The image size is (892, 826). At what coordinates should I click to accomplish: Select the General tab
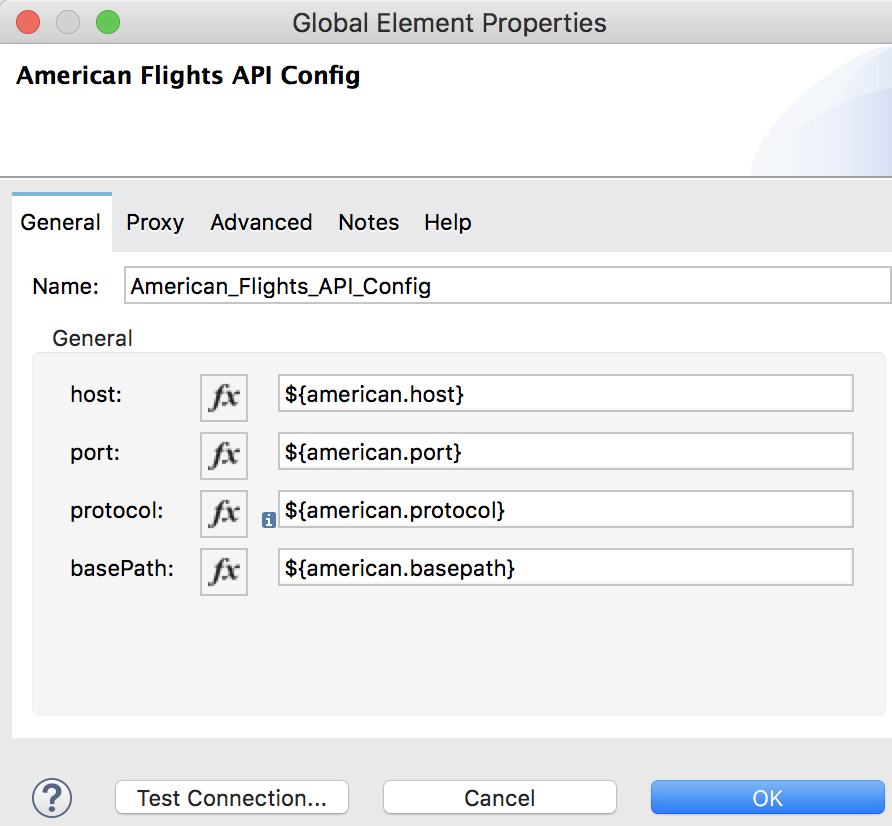tap(61, 222)
